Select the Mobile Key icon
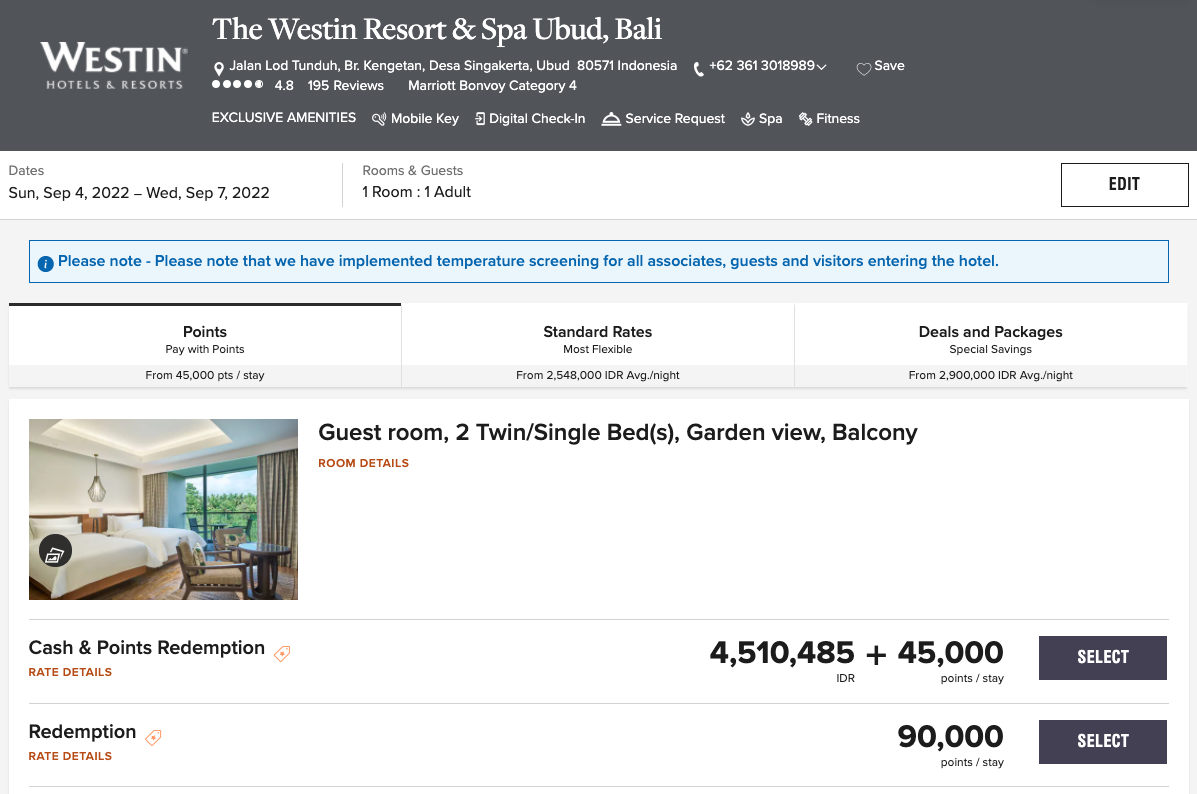 pos(379,118)
